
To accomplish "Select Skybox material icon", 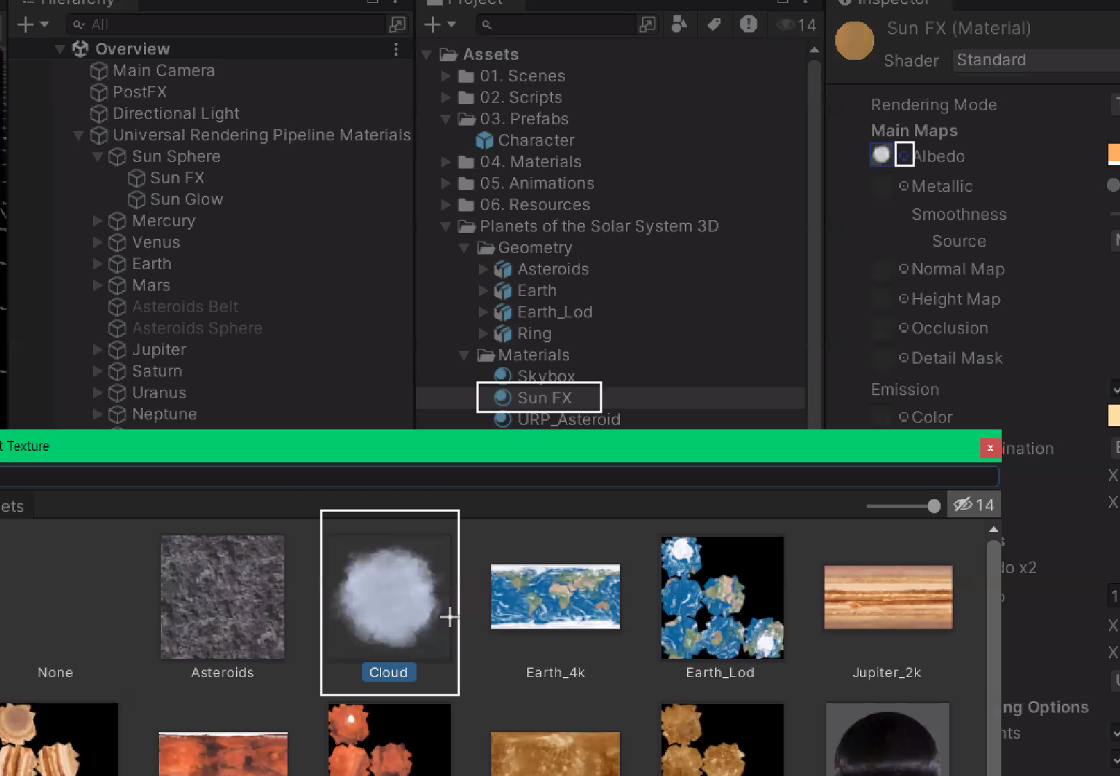I will (503, 374).
